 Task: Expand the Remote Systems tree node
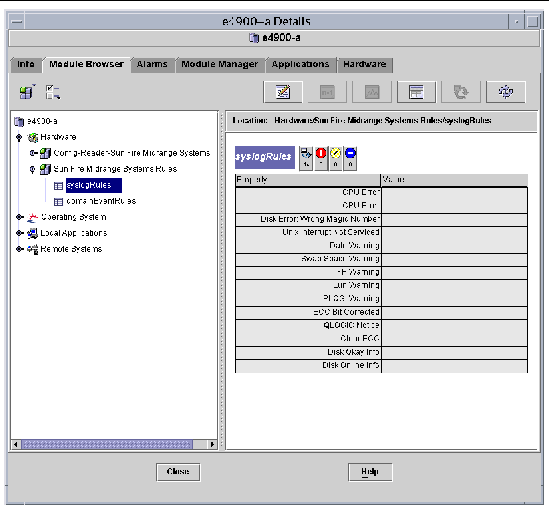click(20, 249)
